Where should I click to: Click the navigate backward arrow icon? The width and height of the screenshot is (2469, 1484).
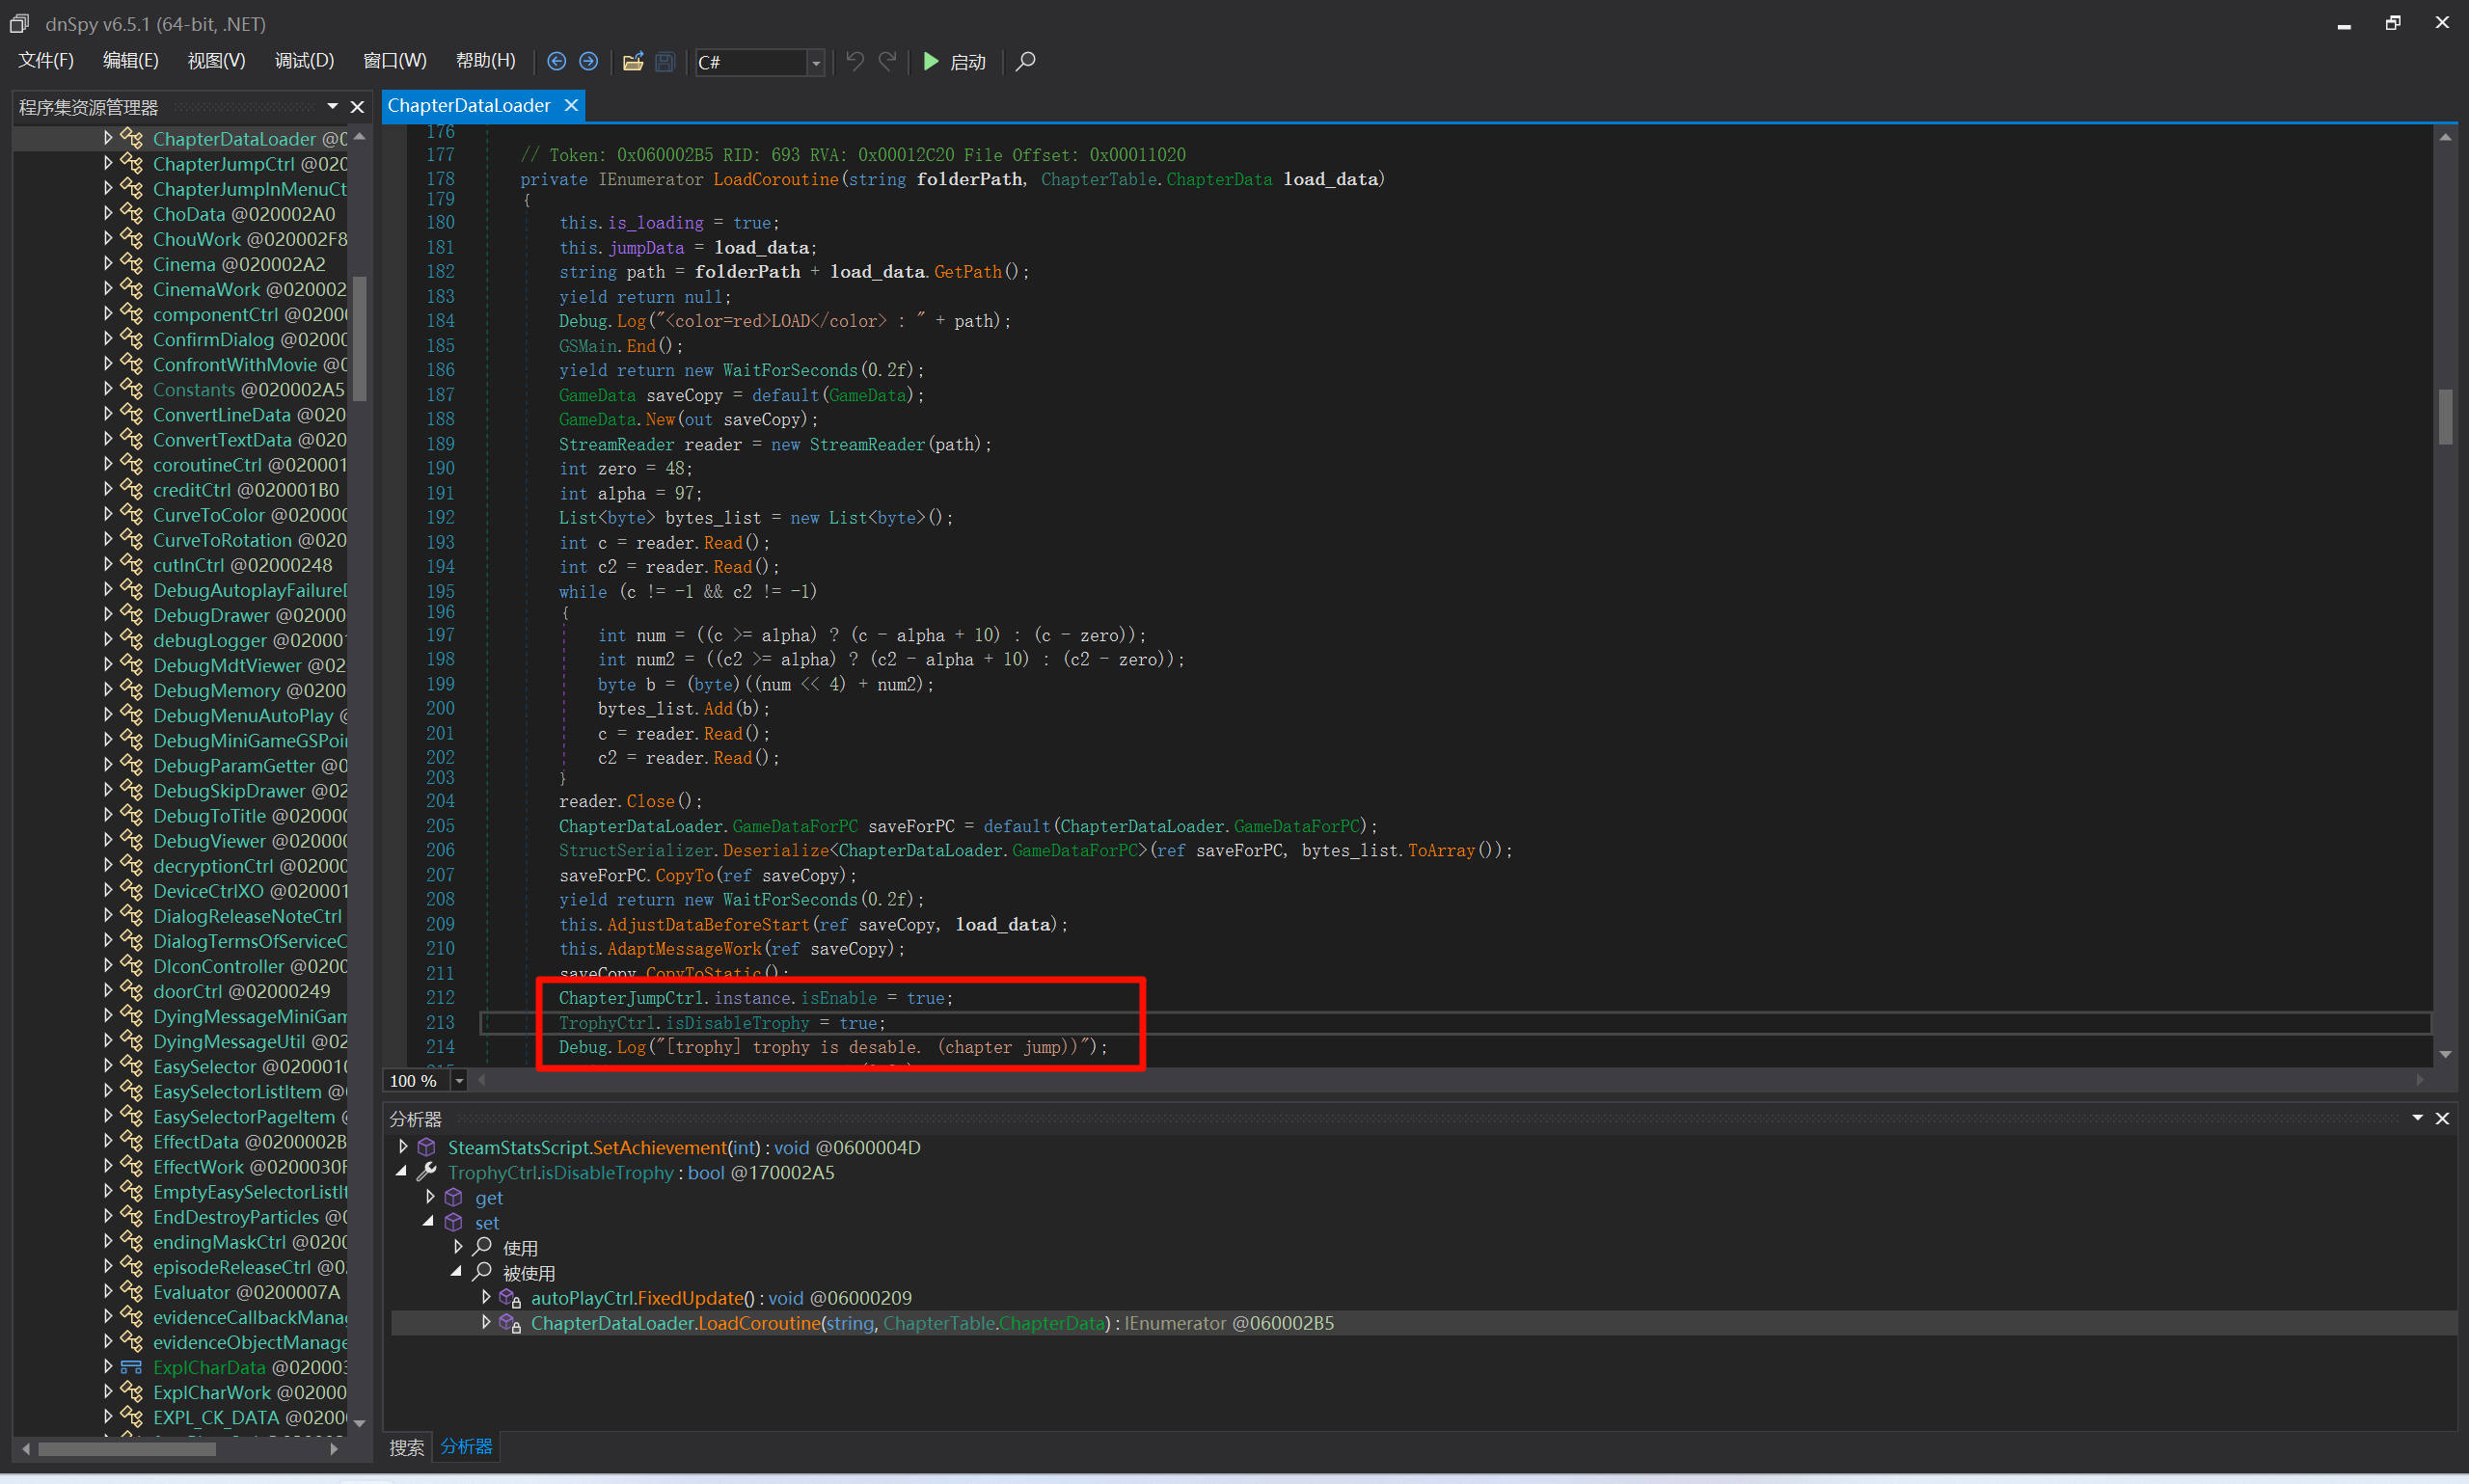pos(557,62)
